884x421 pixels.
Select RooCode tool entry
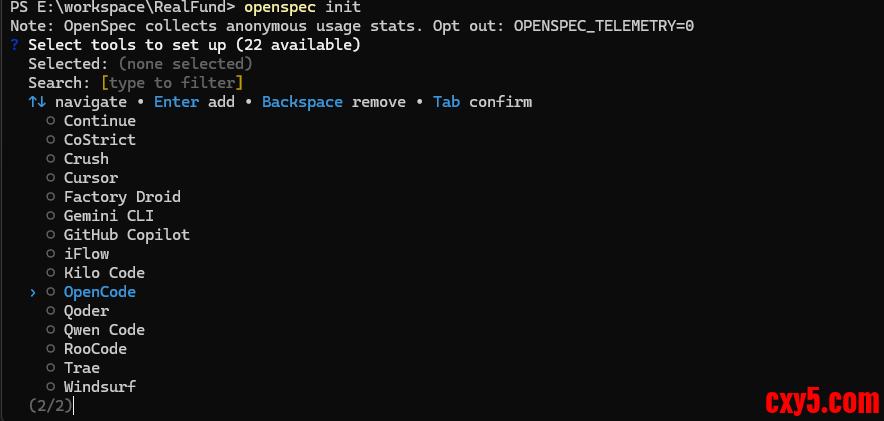coord(95,349)
